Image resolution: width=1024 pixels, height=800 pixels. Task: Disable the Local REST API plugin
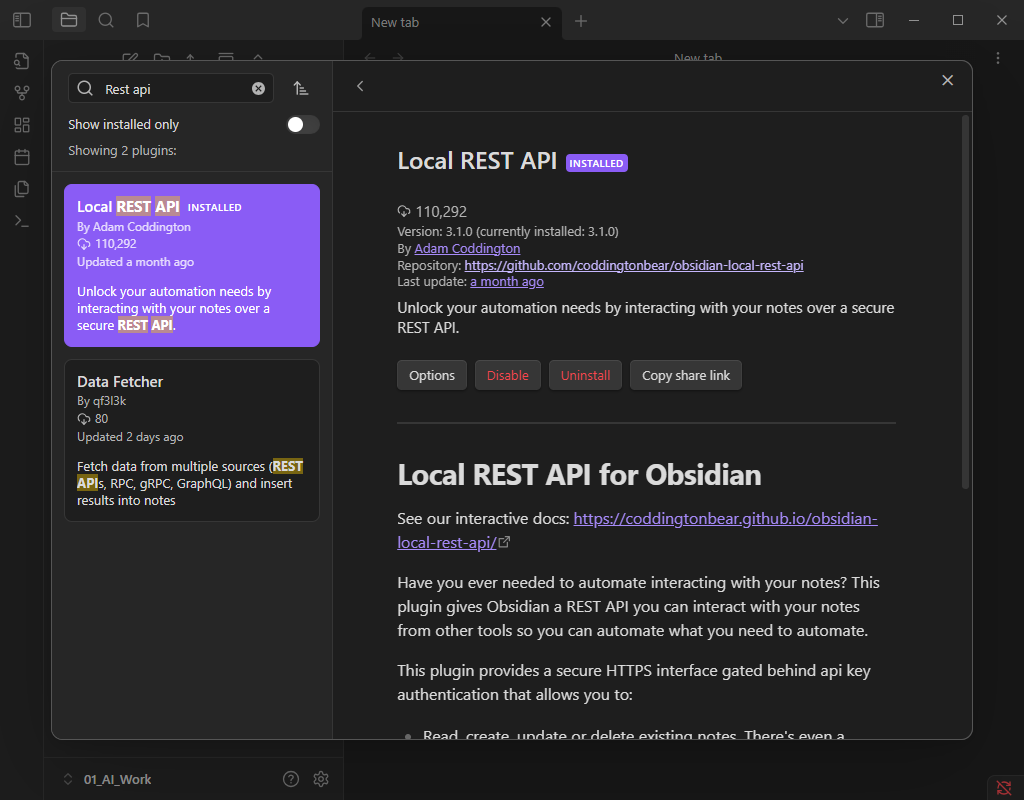507,376
